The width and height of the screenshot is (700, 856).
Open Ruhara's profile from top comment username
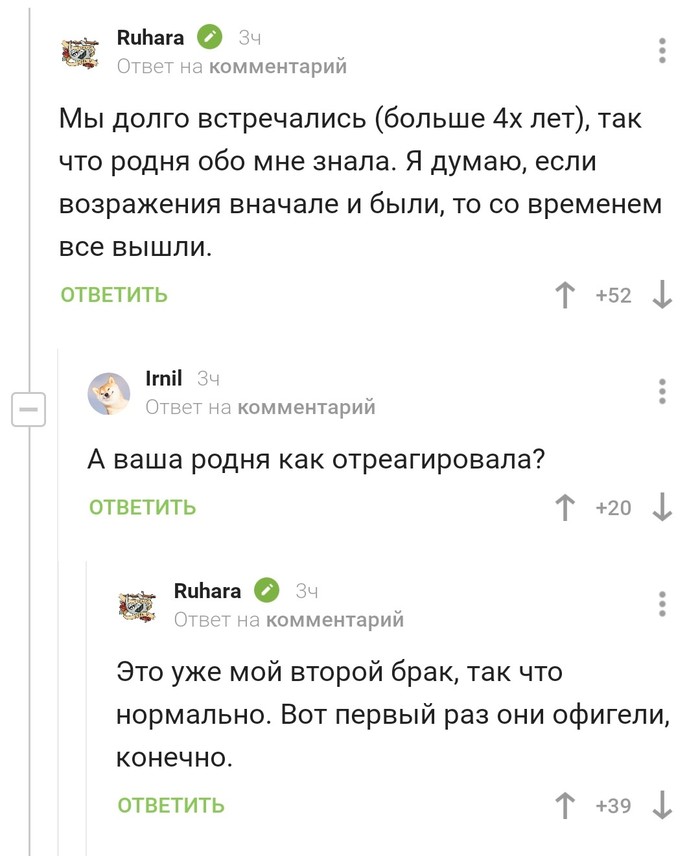pyautogui.click(x=151, y=38)
